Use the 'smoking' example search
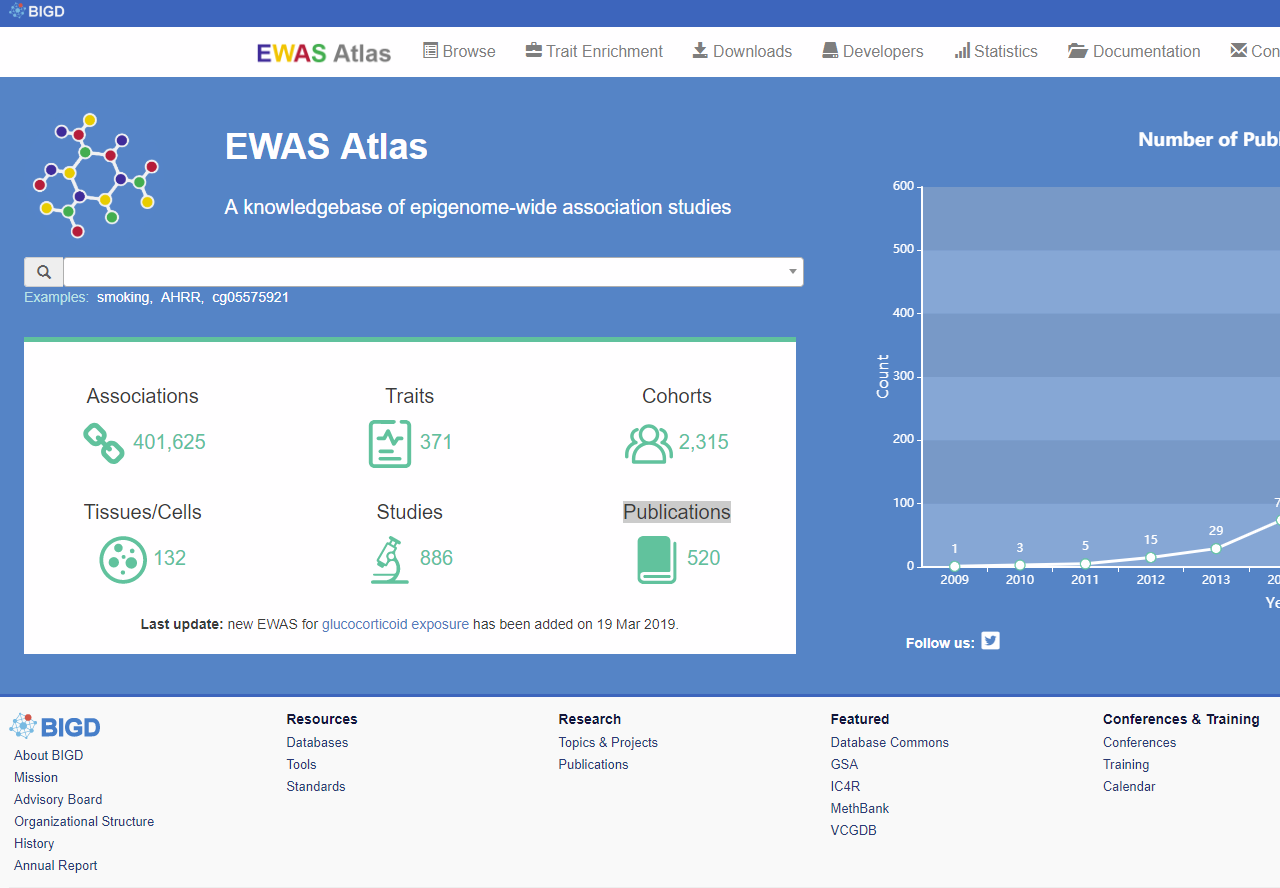The width and height of the screenshot is (1280, 888). [124, 297]
